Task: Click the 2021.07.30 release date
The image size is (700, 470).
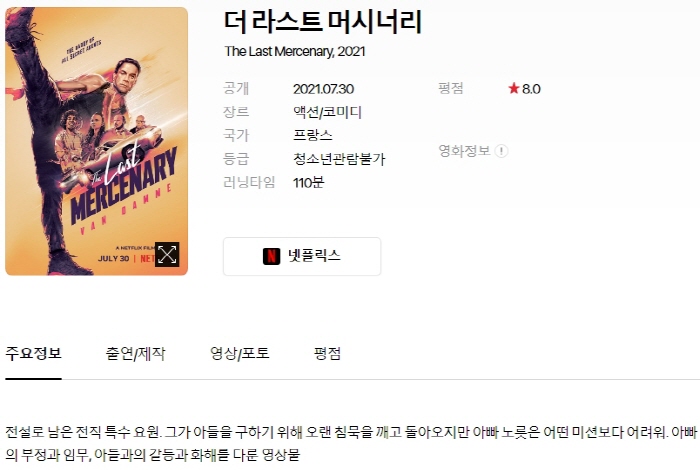Action: 323,89
